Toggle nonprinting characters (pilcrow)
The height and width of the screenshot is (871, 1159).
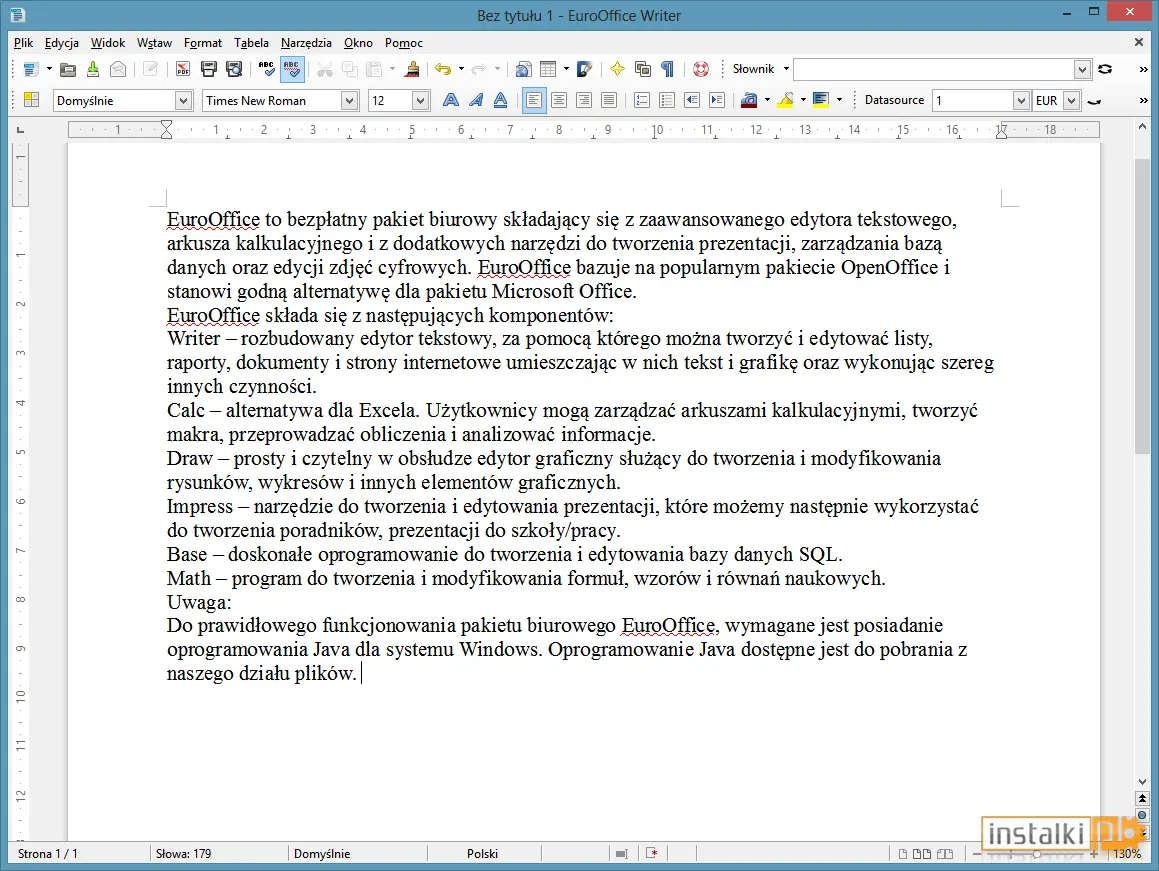coord(667,69)
